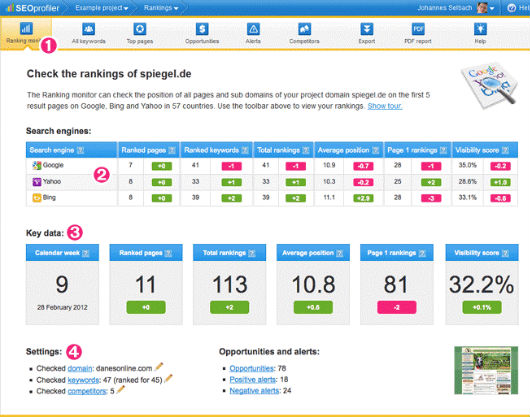
Task: Click the Google search engine icon
Action: [x=37, y=165]
